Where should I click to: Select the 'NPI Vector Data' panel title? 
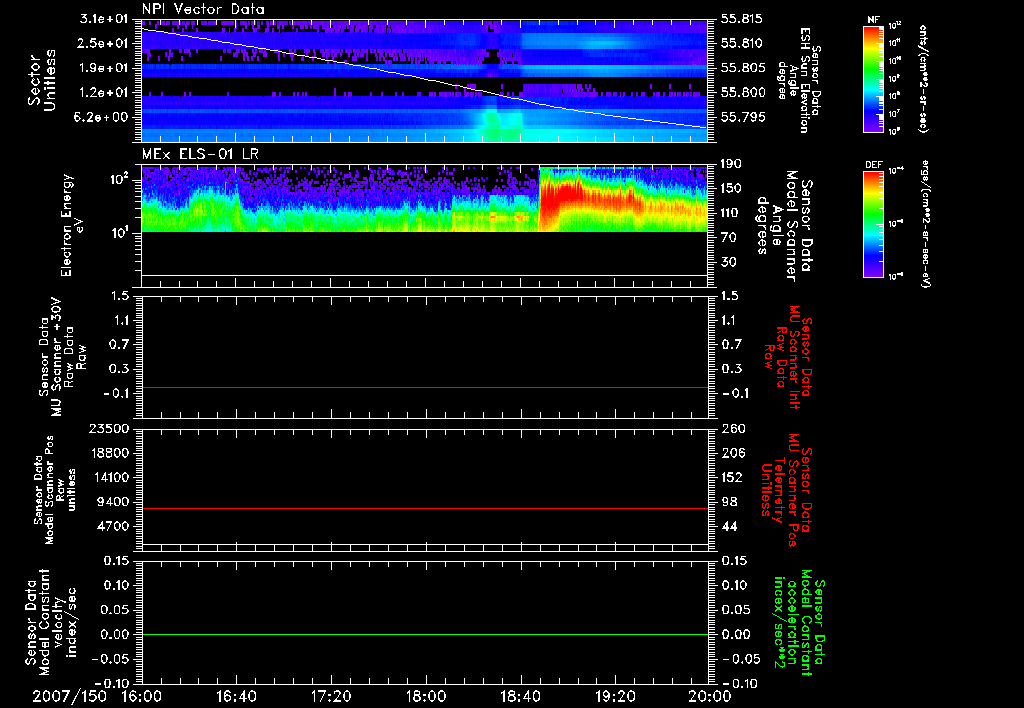[x=203, y=9]
